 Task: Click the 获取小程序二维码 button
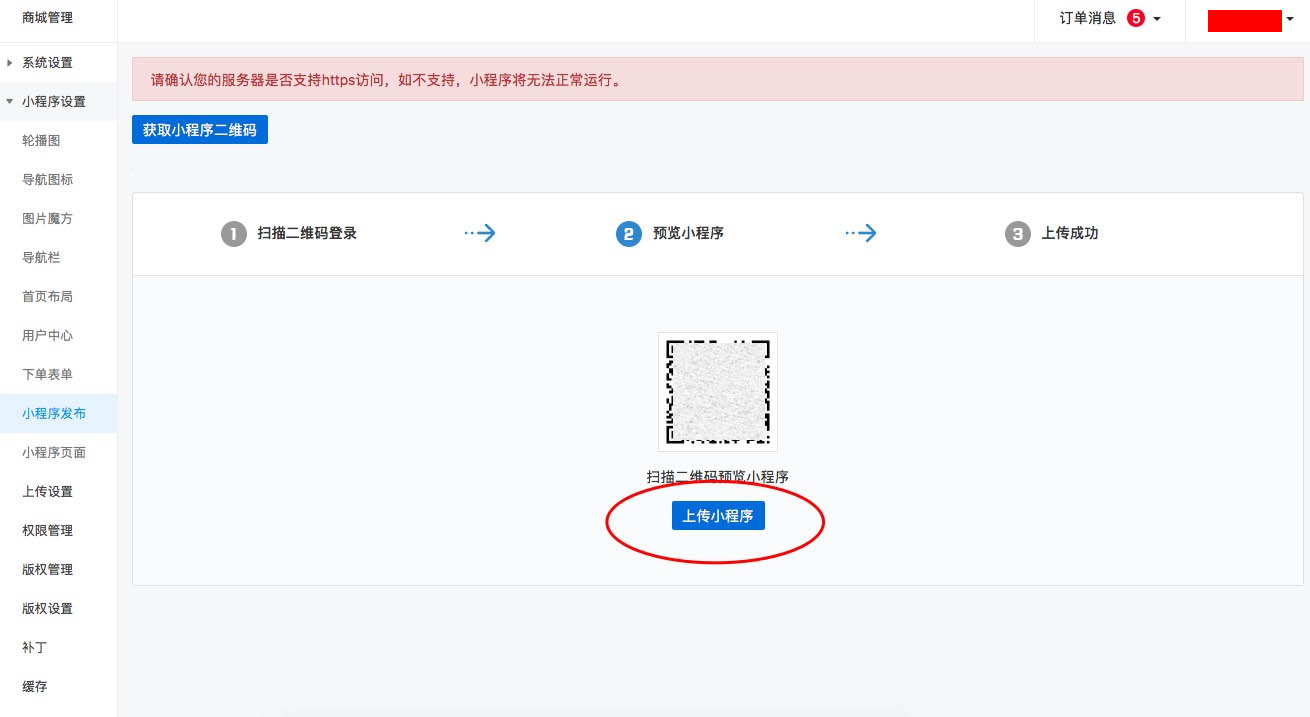pos(200,130)
